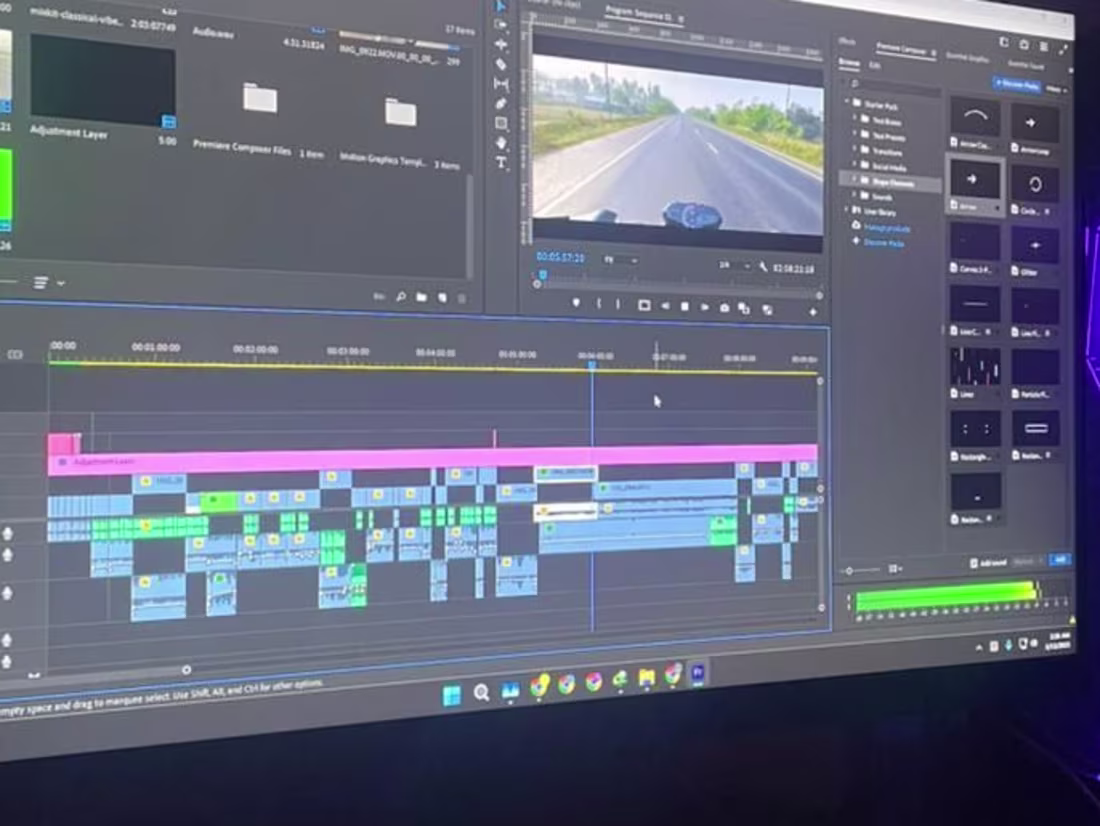Select the Slip tool
The height and width of the screenshot is (826, 1100).
(501, 84)
